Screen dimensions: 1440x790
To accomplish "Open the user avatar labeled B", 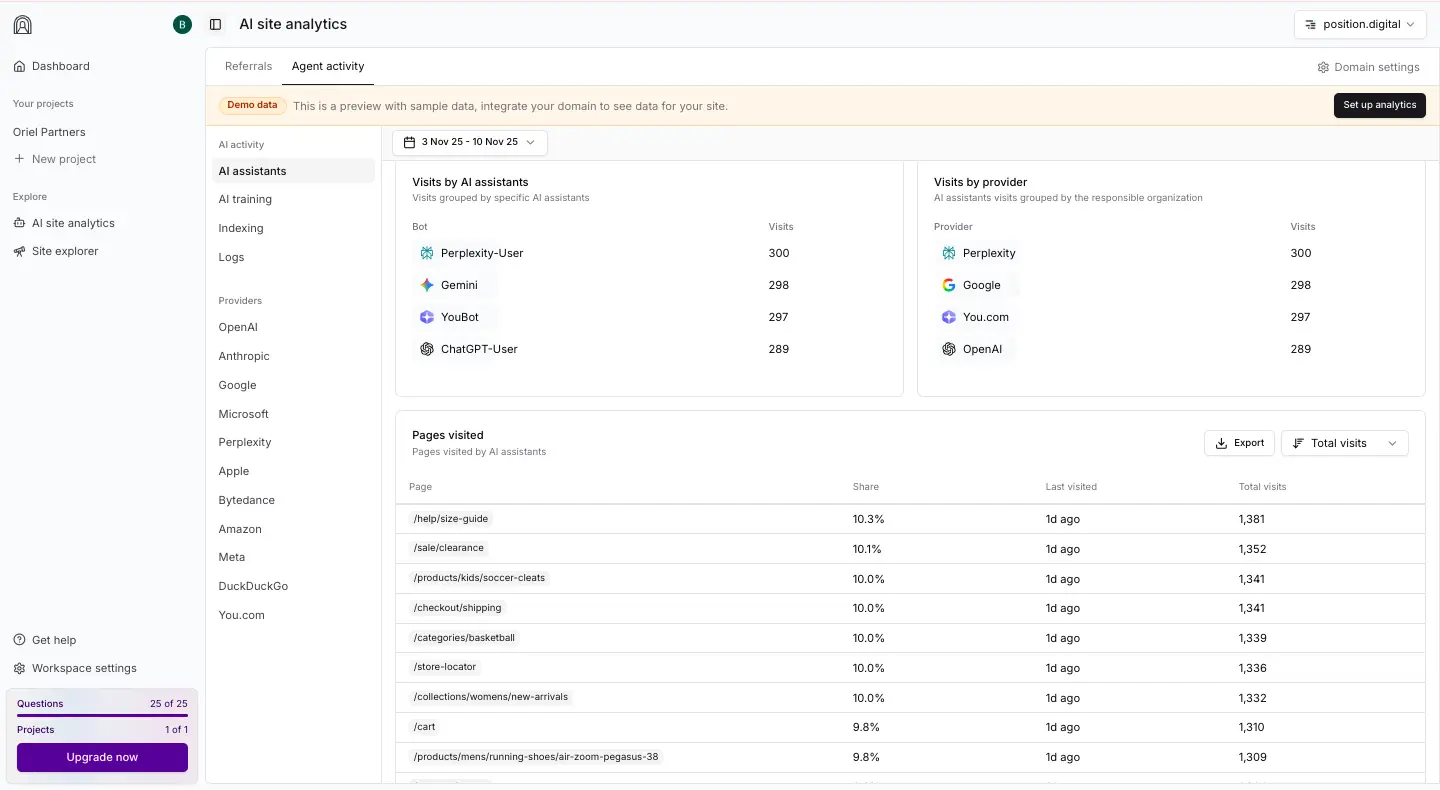I will click(182, 25).
